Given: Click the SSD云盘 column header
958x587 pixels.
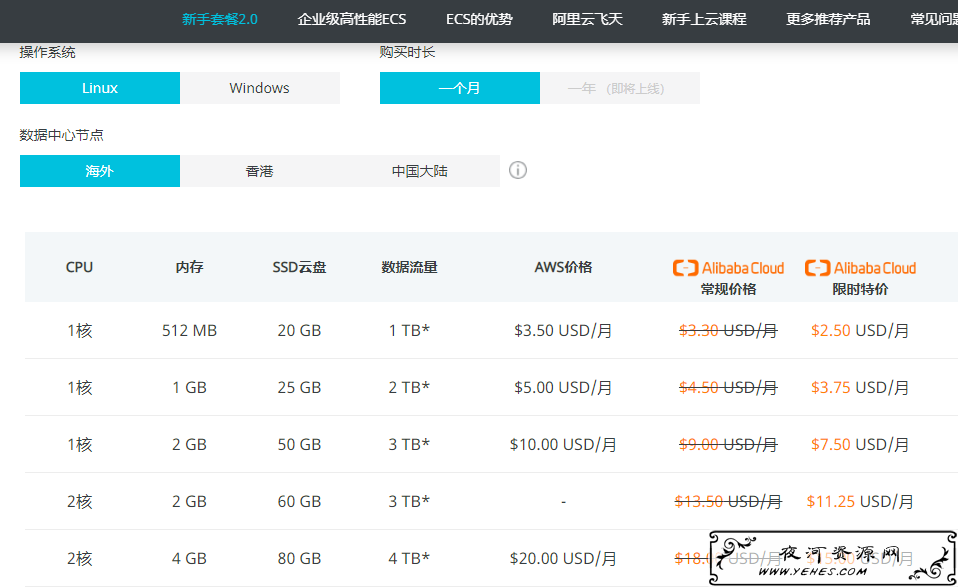Looking at the screenshot, I should [x=299, y=267].
